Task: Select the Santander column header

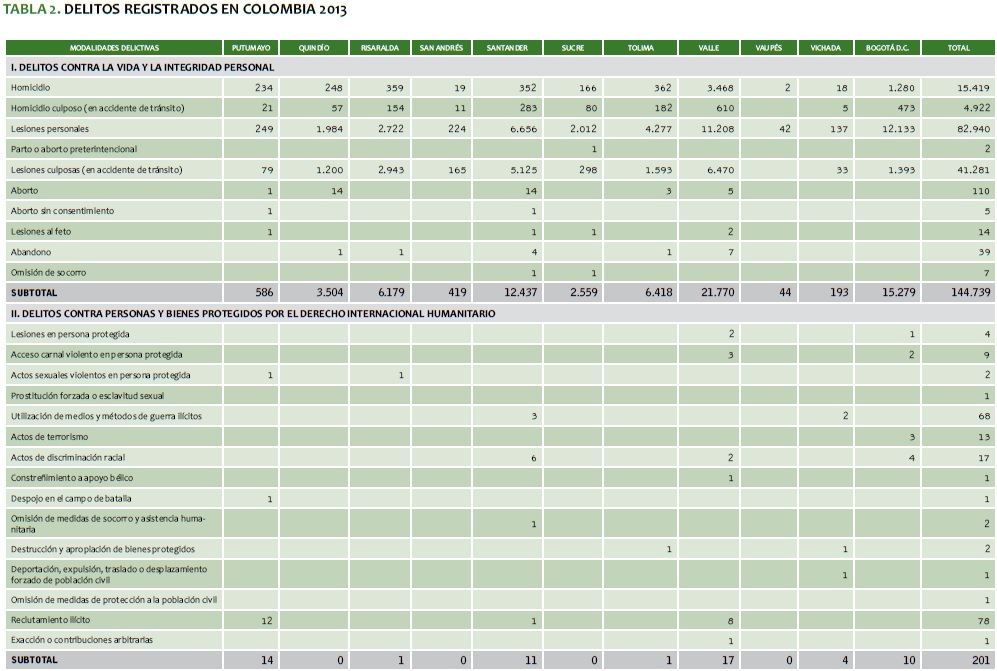Action: tap(507, 48)
